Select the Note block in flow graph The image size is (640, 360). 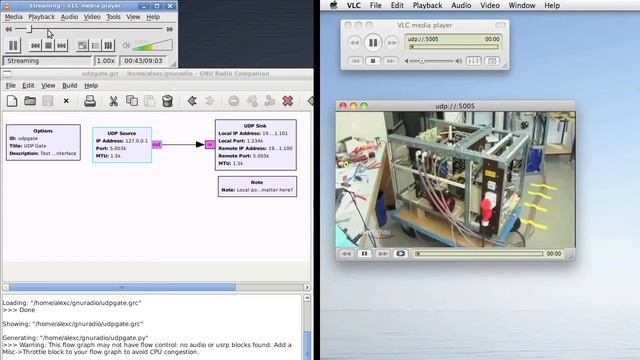(x=257, y=186)
